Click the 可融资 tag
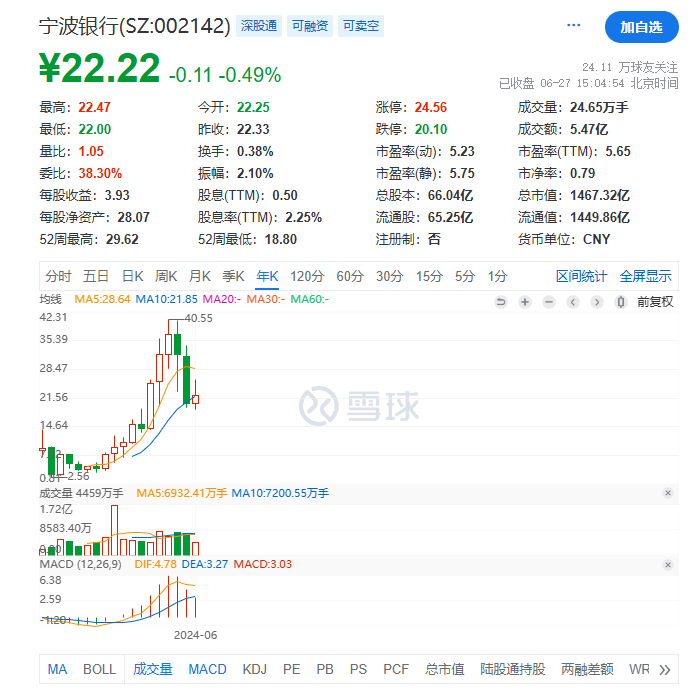697x699 pixels. 310,26
